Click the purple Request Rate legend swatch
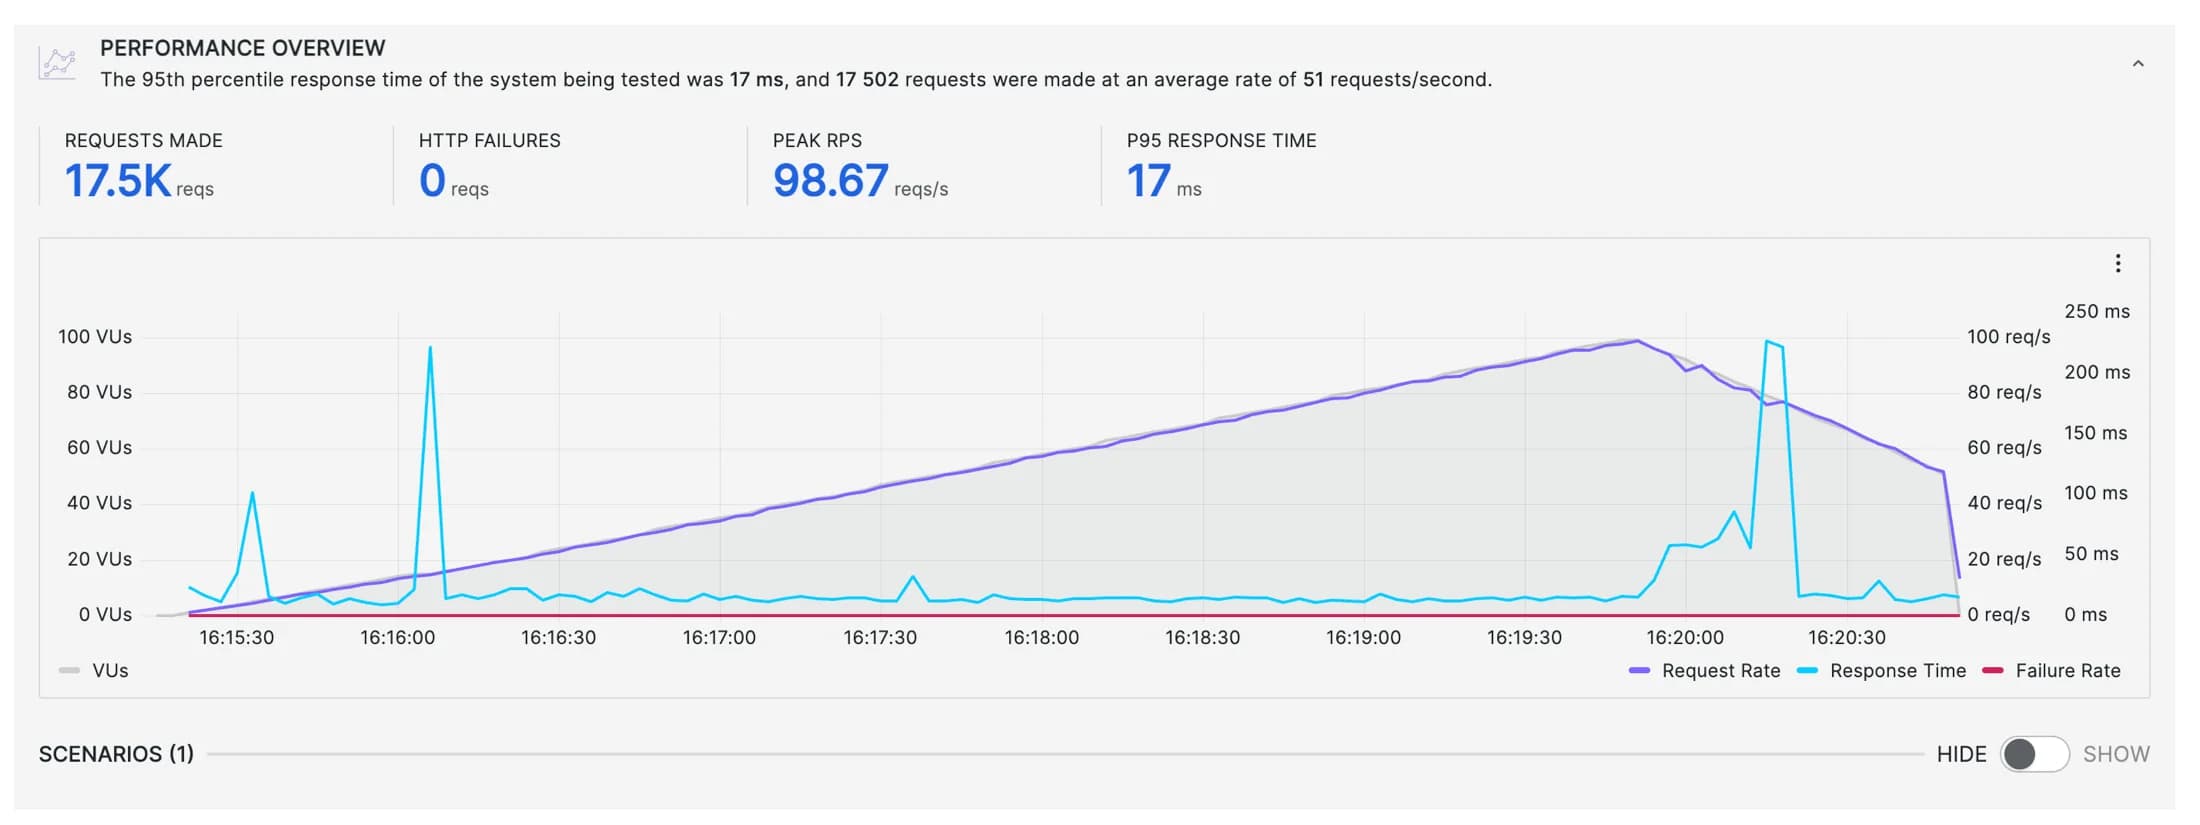Viewport: 2200px width, 825px height. pyautogui.click(x=1639, y=671)
